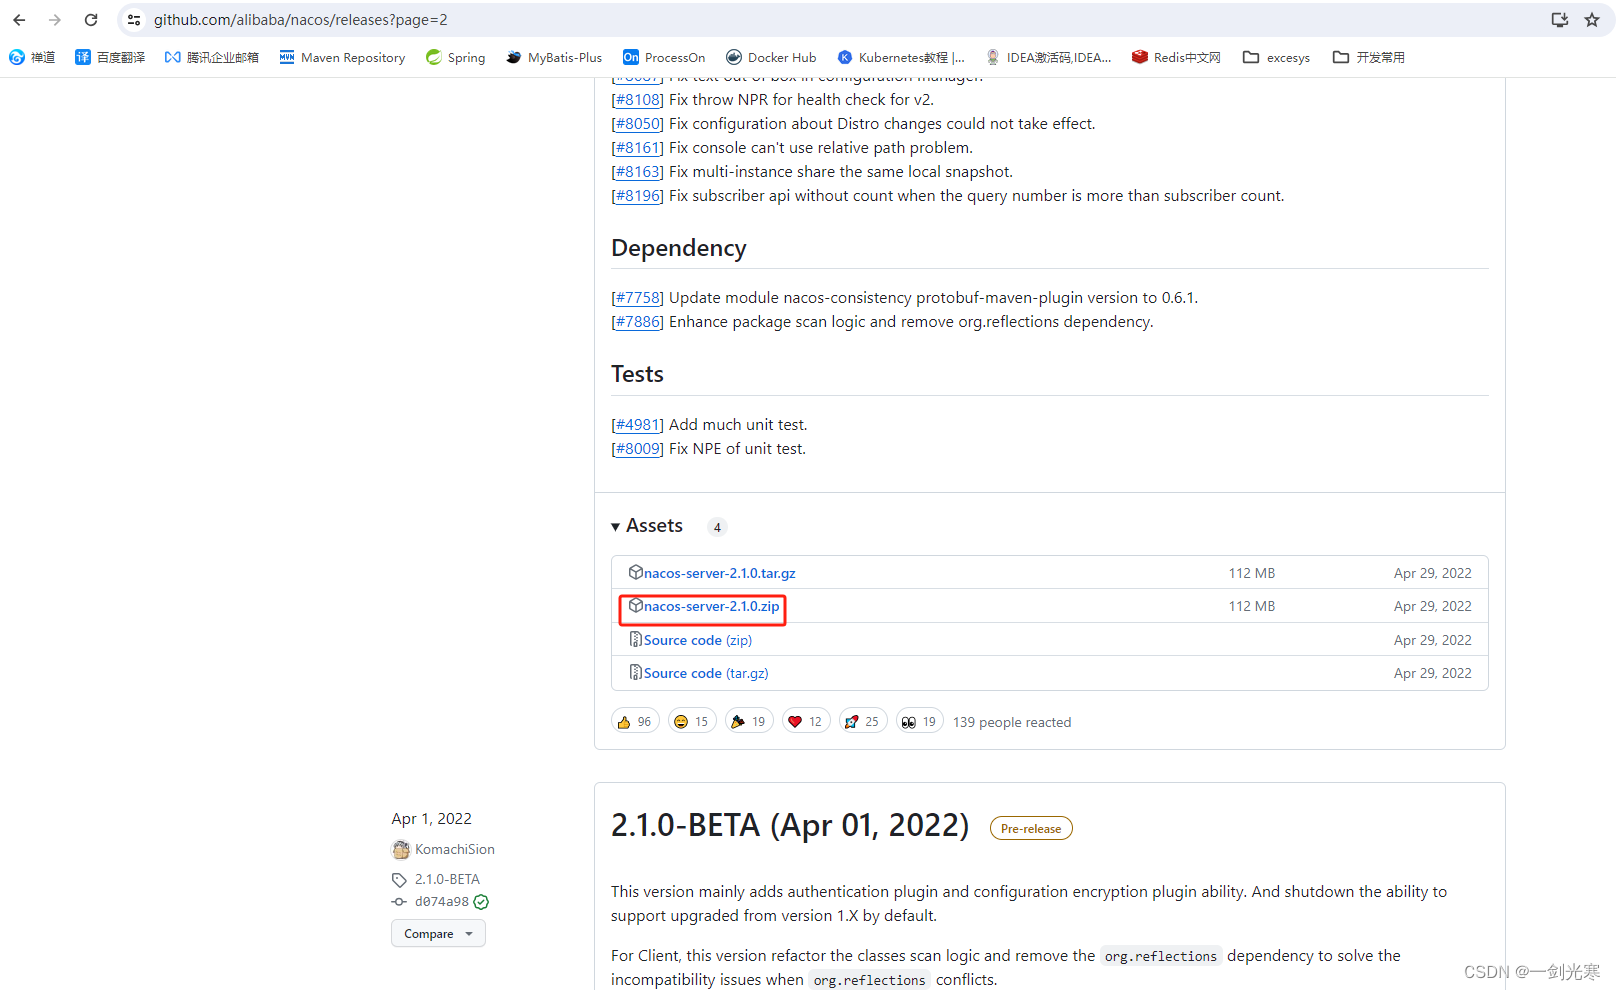Click the Dependency heading
This screenshot has width=1616, height=990.
point(679,248)
